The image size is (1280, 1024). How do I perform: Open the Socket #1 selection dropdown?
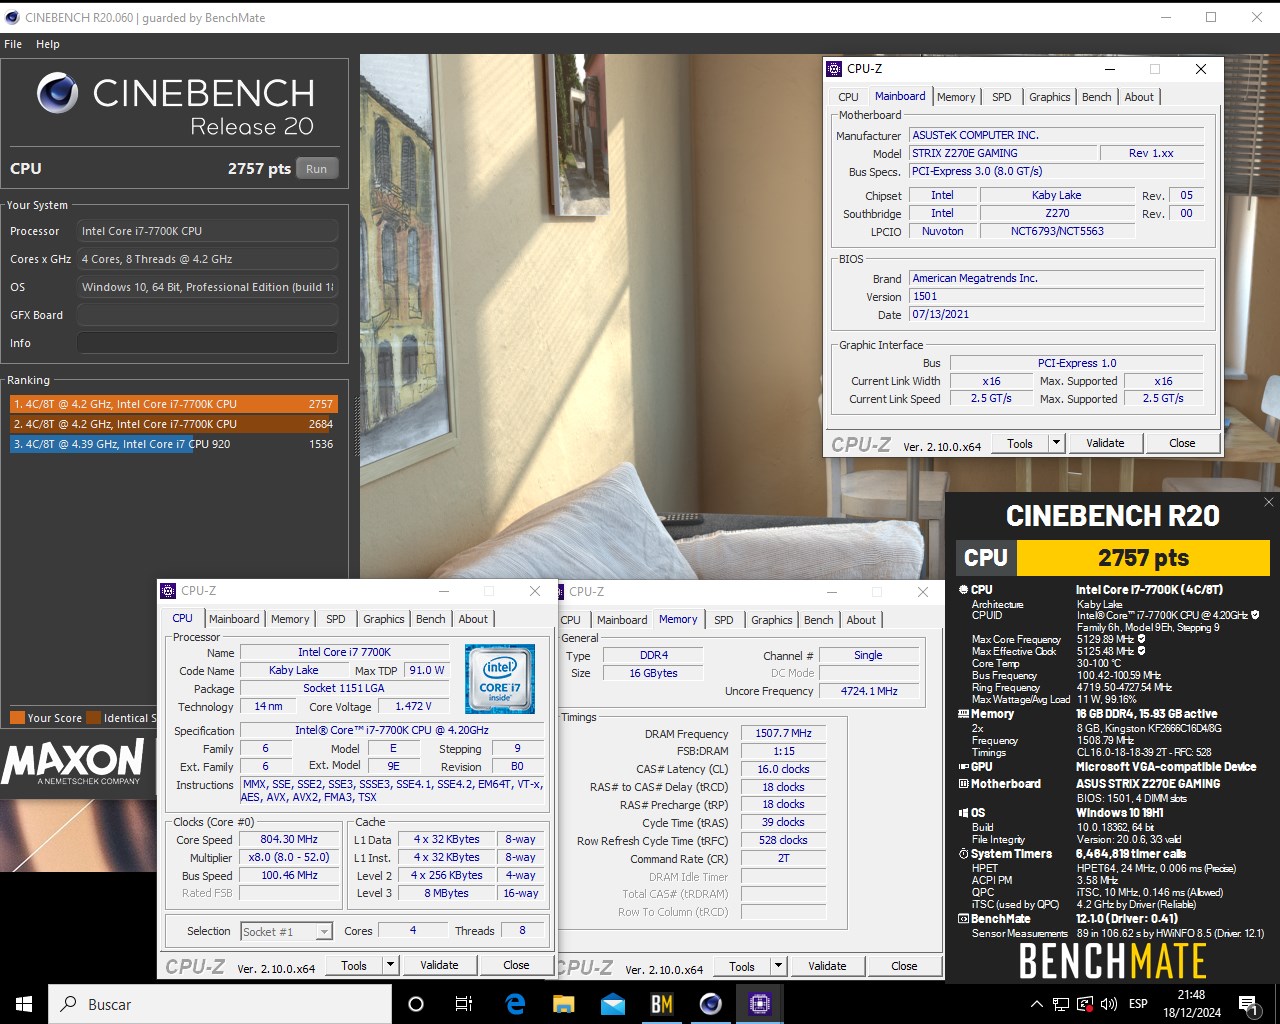pyautogui.click(x=286, y=931)
